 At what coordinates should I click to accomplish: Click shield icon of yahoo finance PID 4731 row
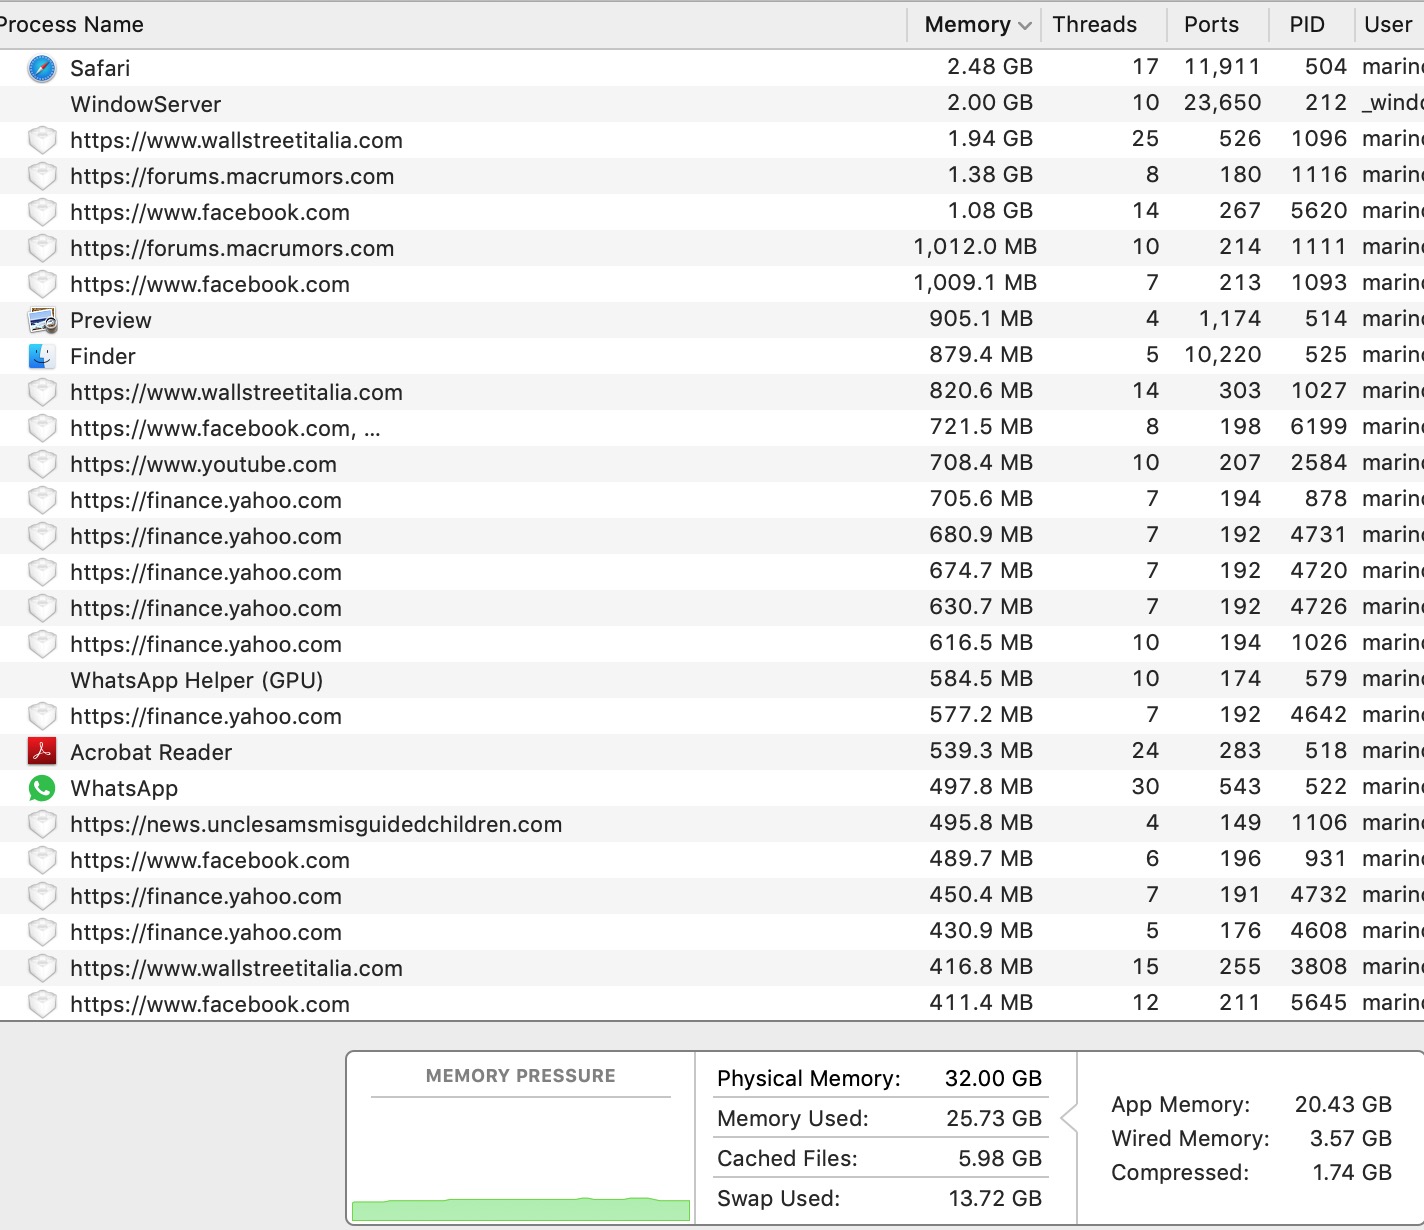pyautogui.click(x=42, y=536)
